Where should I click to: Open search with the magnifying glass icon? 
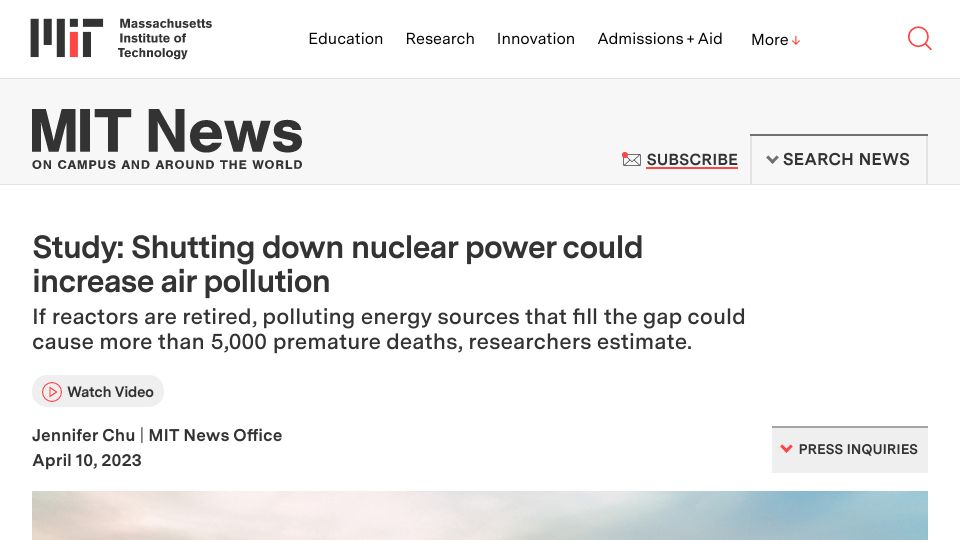[919, 39]
